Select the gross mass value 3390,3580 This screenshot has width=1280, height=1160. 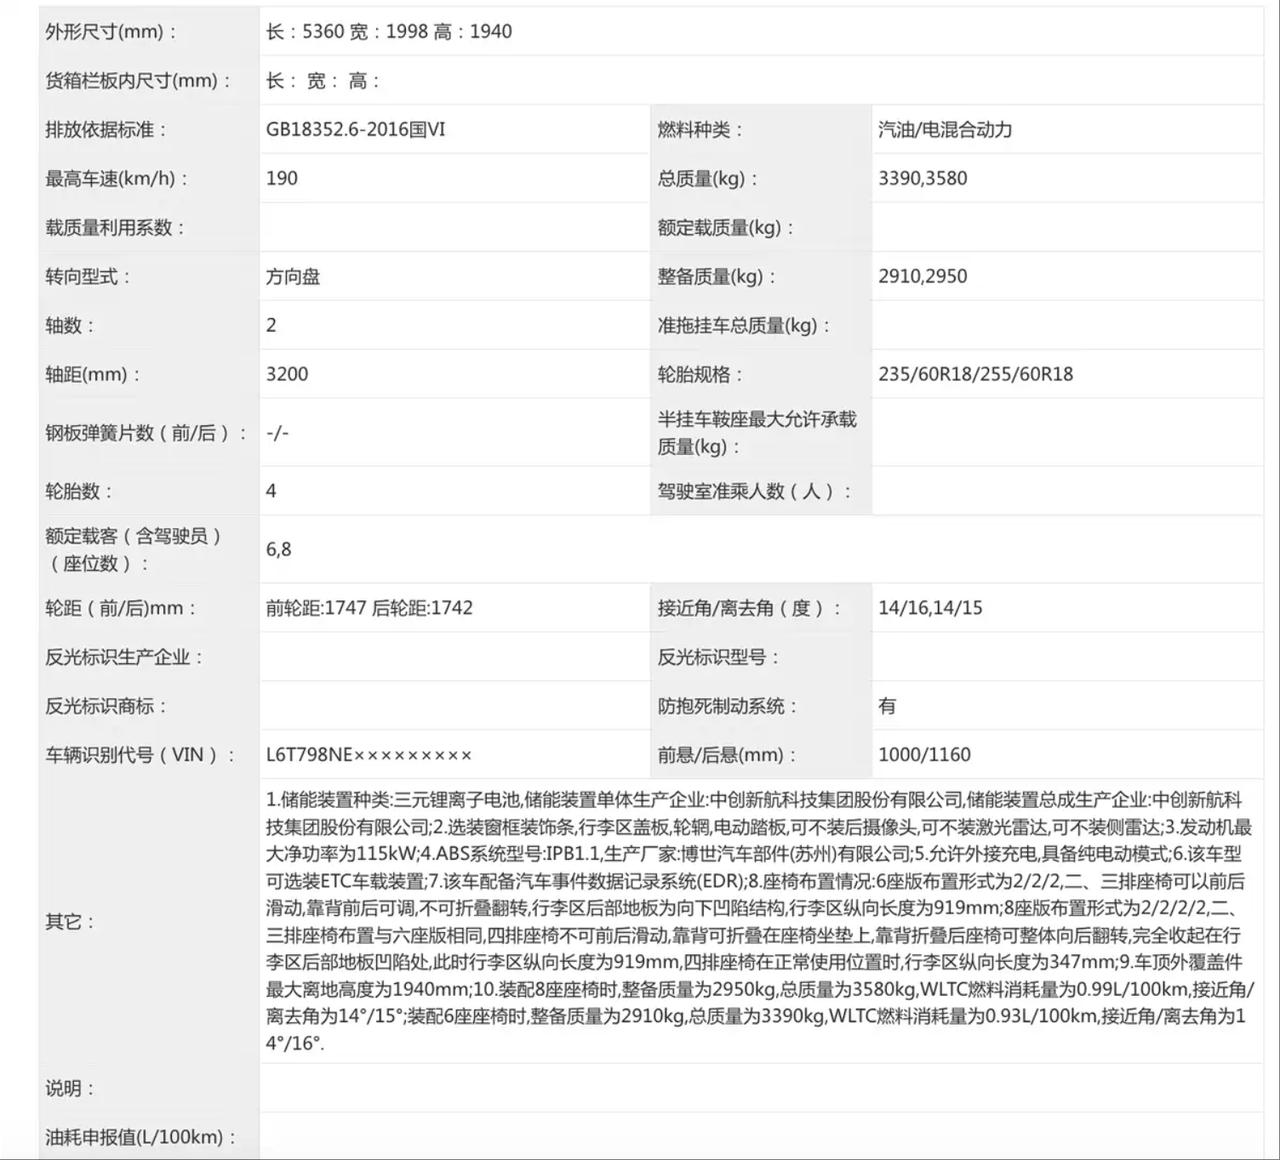point(923,179)
